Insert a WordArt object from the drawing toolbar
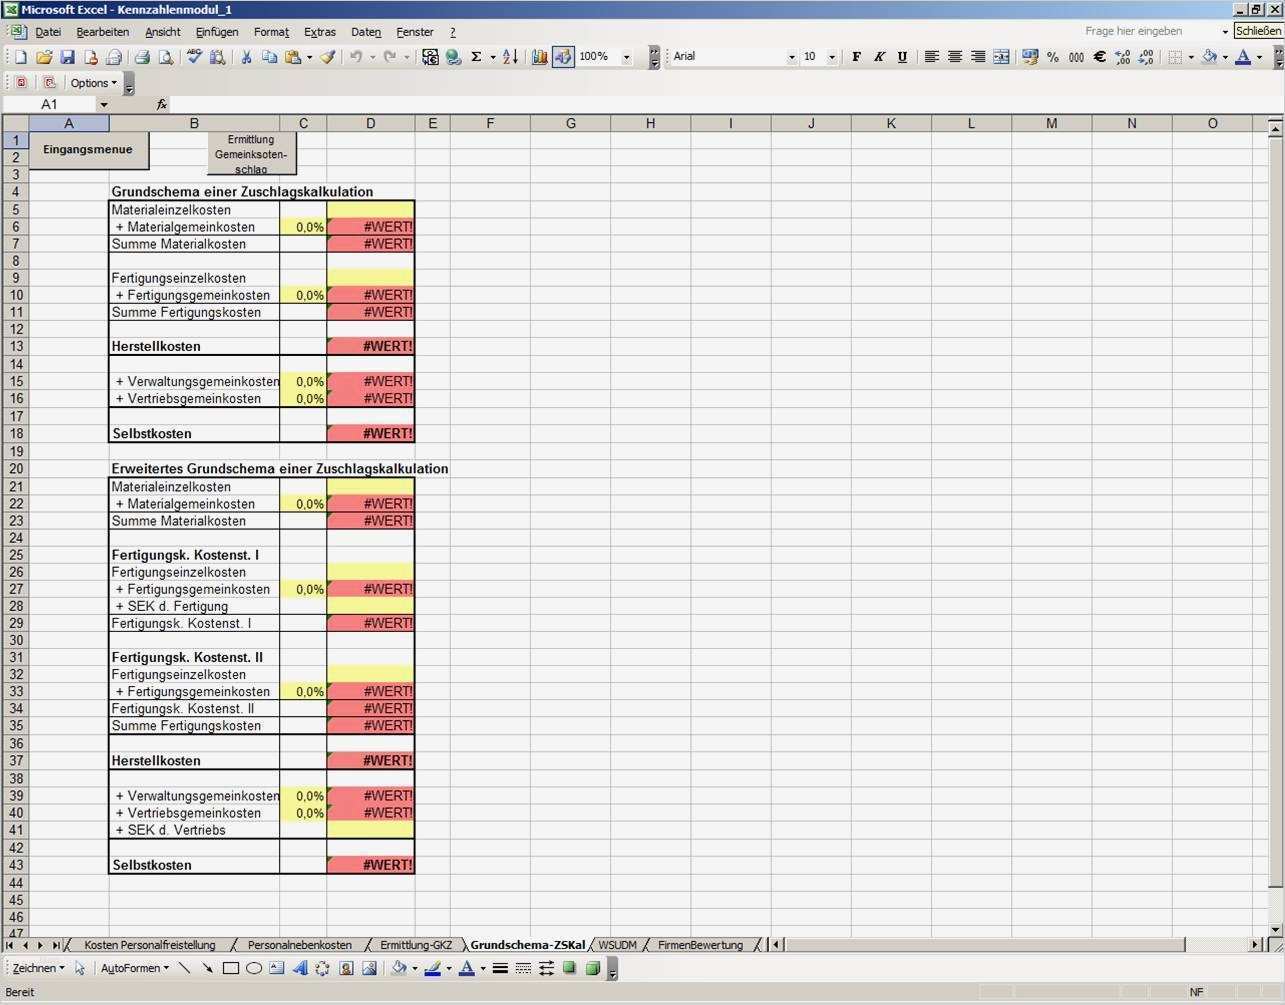 tap(302, 968)
